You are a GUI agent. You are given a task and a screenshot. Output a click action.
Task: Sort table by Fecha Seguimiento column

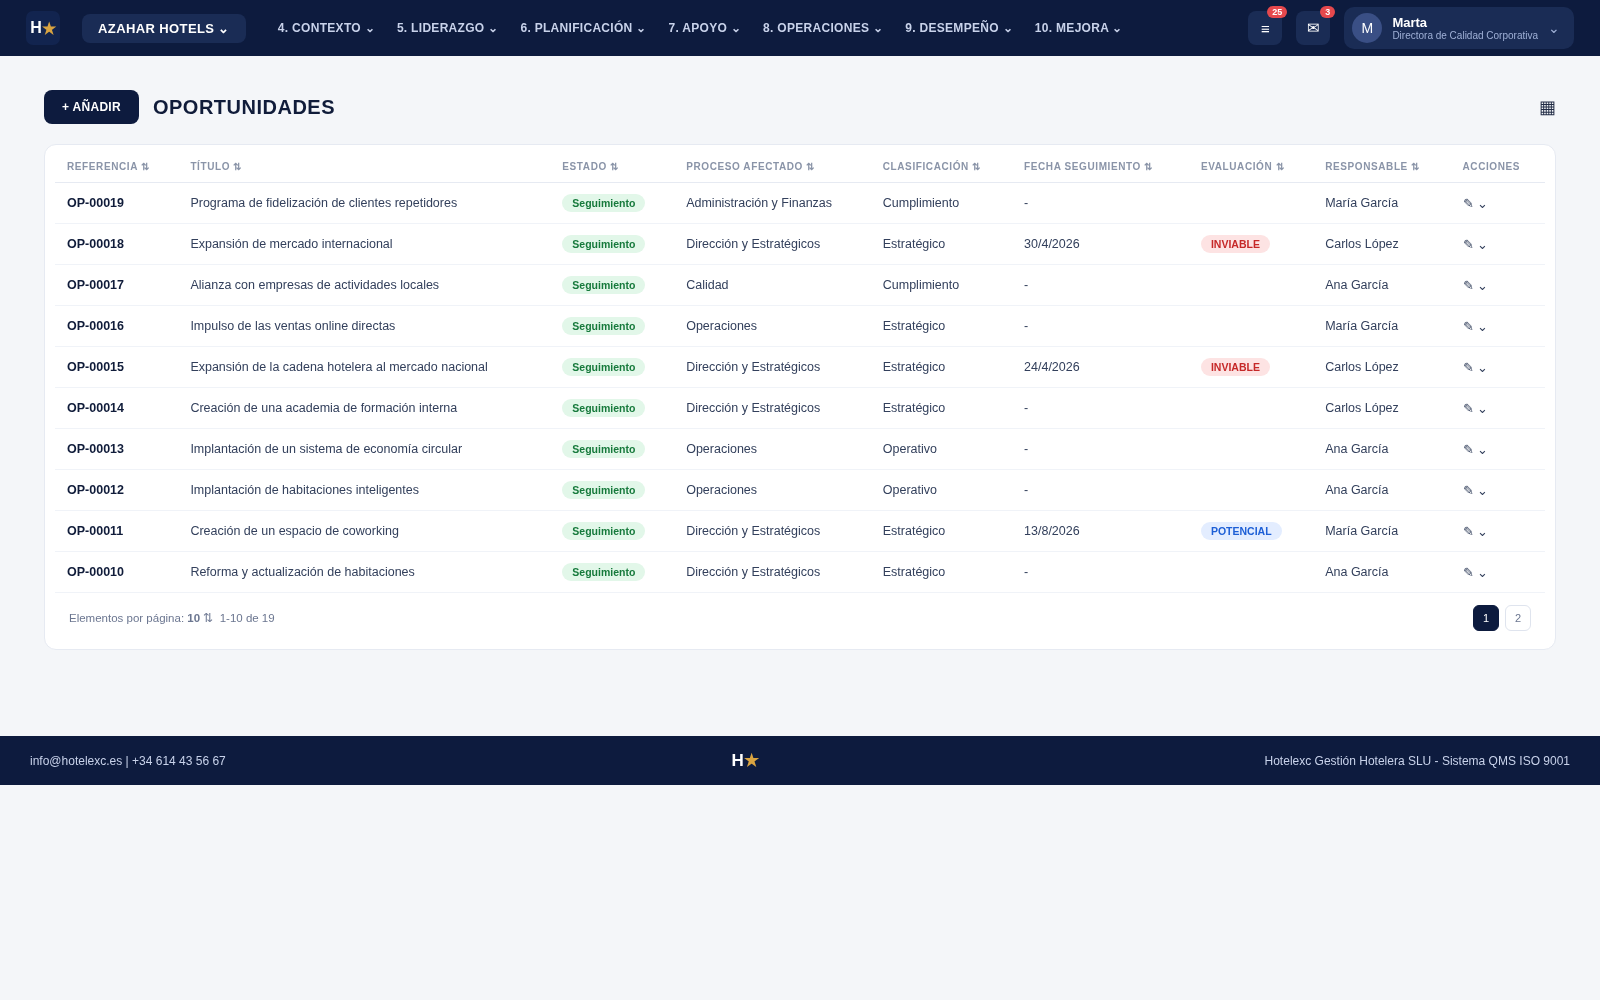click(x=1088, y=167)
